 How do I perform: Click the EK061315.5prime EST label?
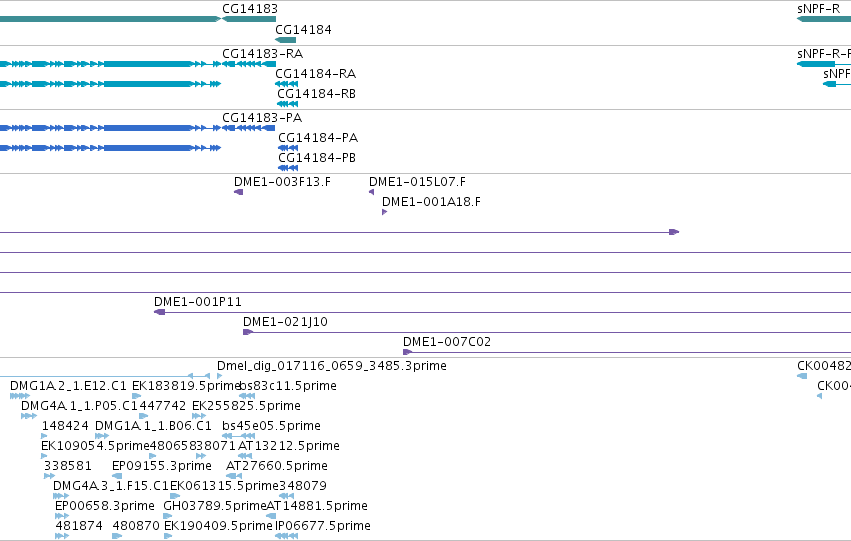coord(224,486)
